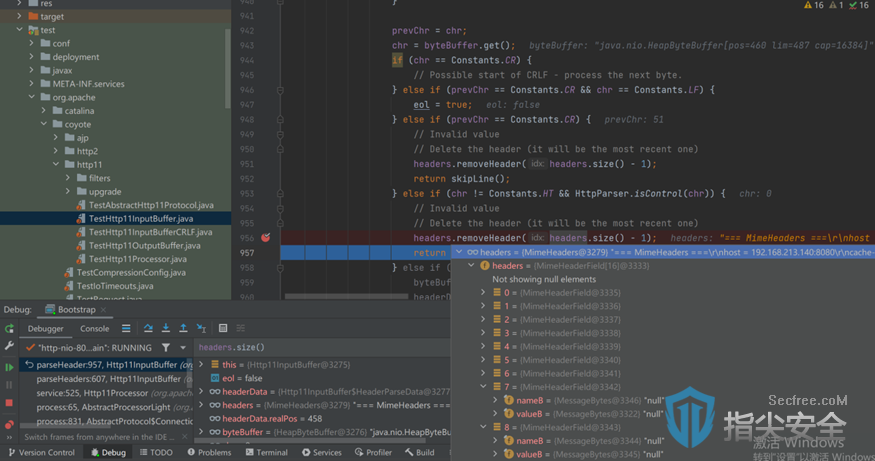Click Step Over icon
875x461 pixels.
[148, 329]
